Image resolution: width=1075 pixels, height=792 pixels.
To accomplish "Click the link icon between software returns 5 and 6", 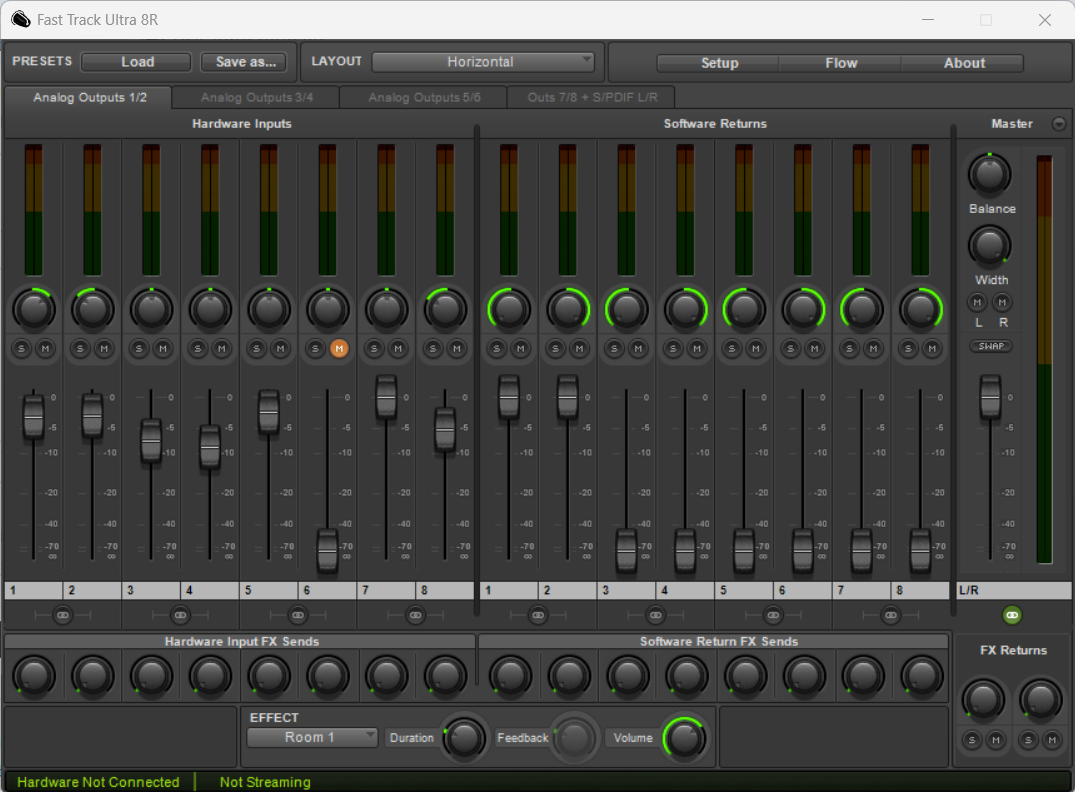I will click(x=773, y=615).
